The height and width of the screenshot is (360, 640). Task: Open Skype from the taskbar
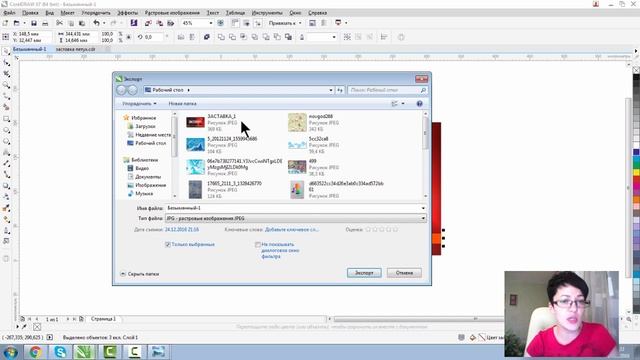[60, 351]
